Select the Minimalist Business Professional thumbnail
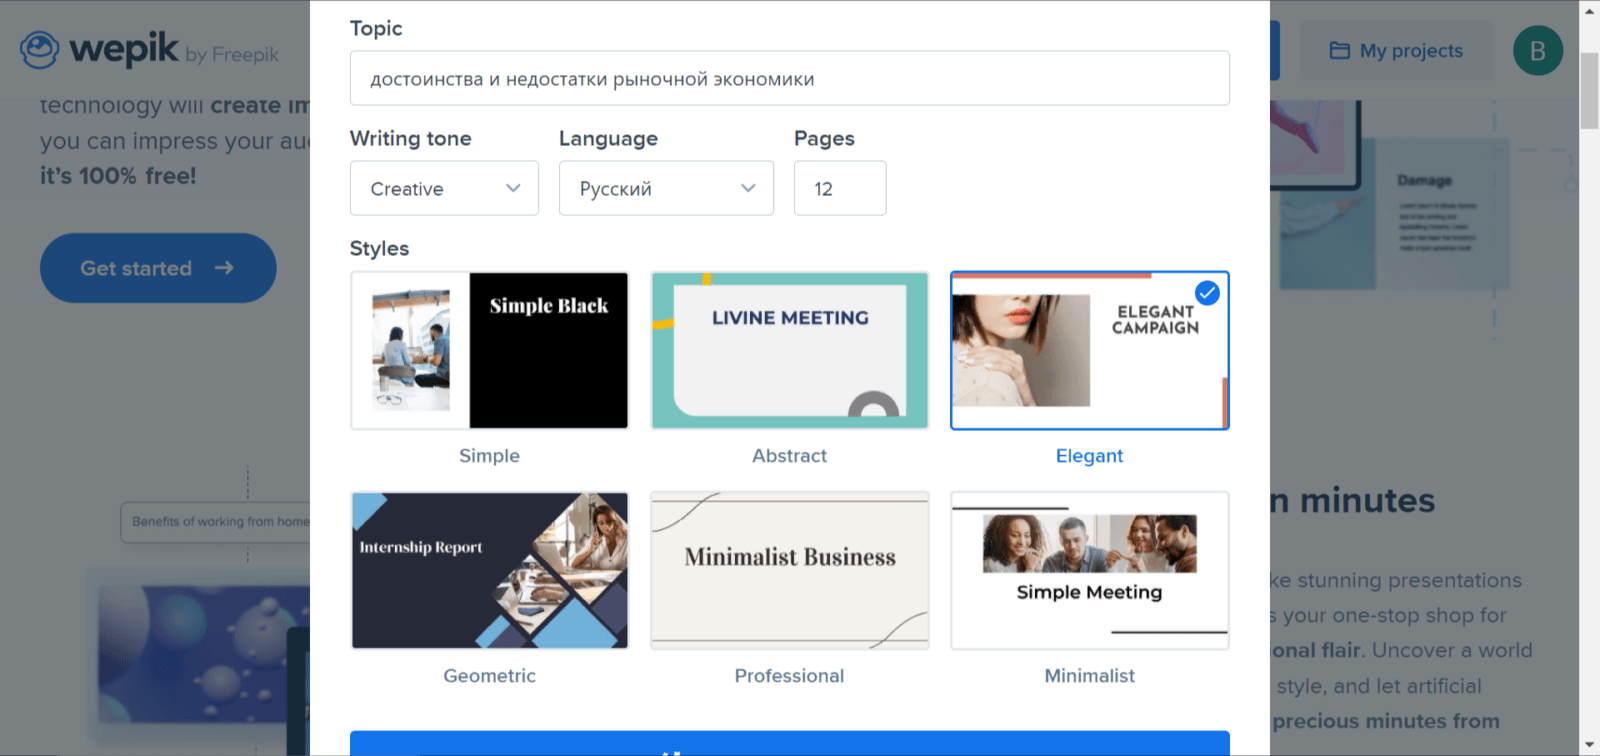1600x756 pixels. [790, 570]
